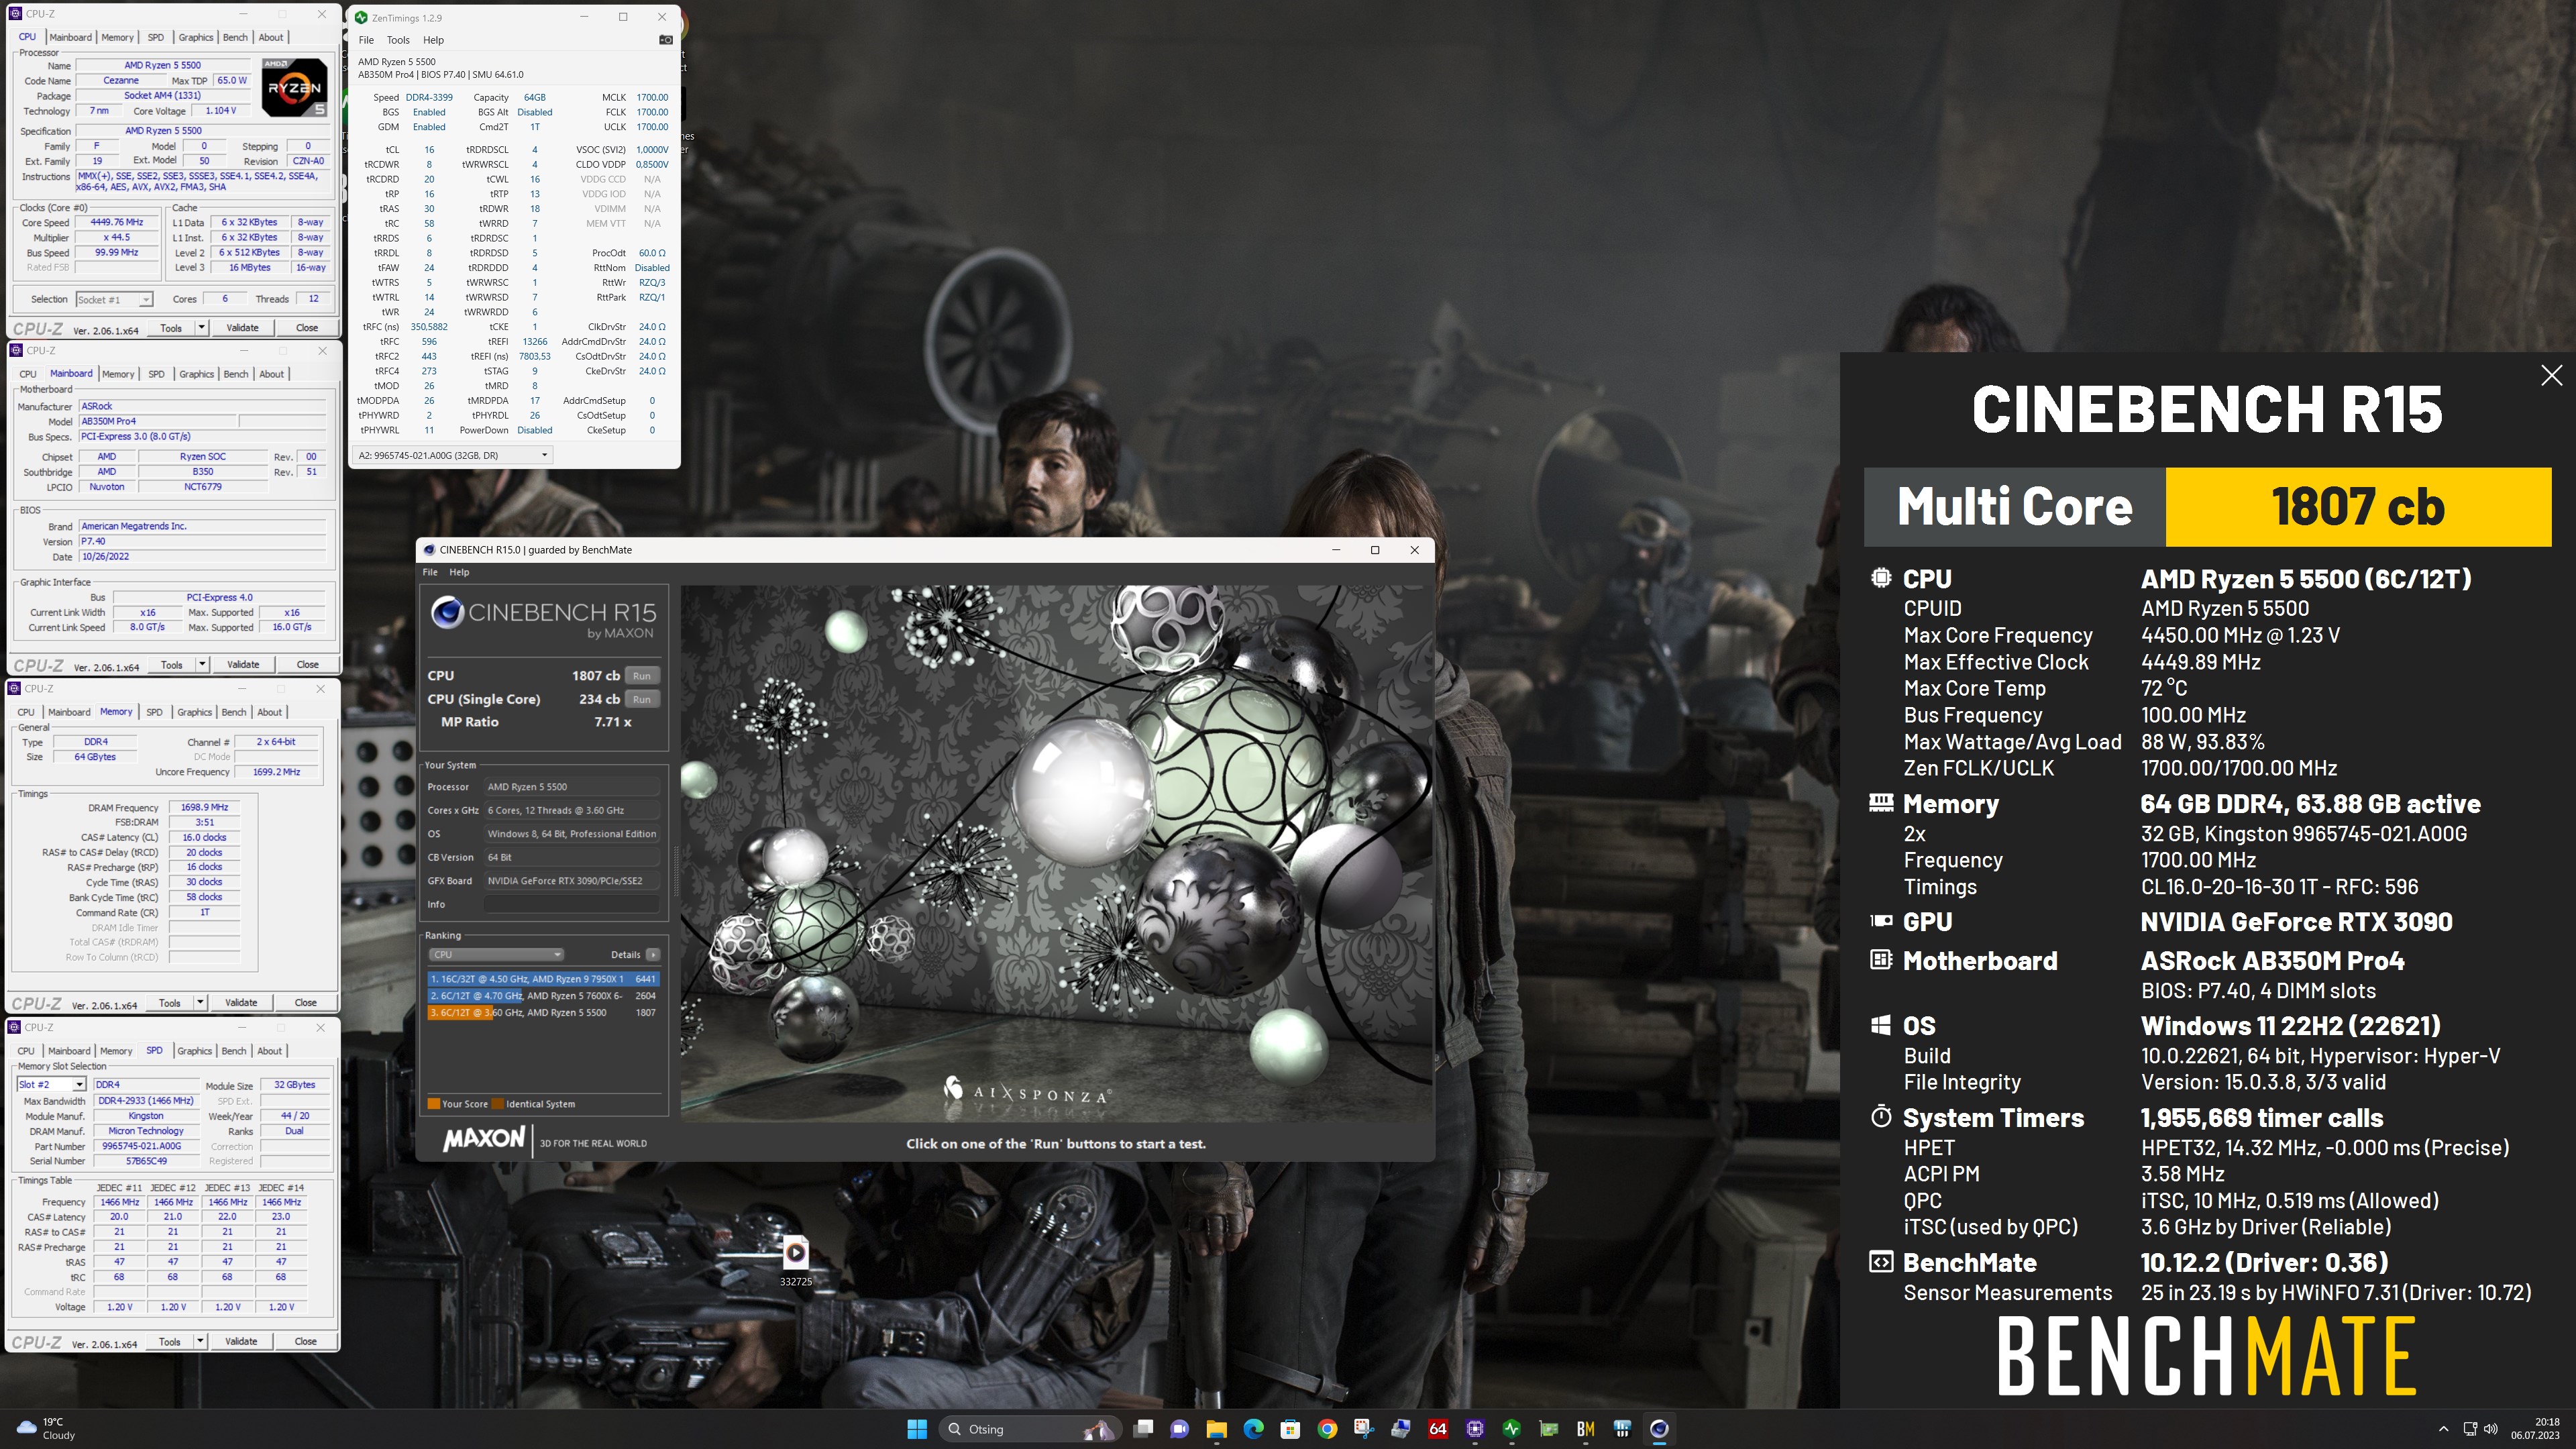Switch to BenchMate BM taskbar icon

click(x=1585, y=1428)
